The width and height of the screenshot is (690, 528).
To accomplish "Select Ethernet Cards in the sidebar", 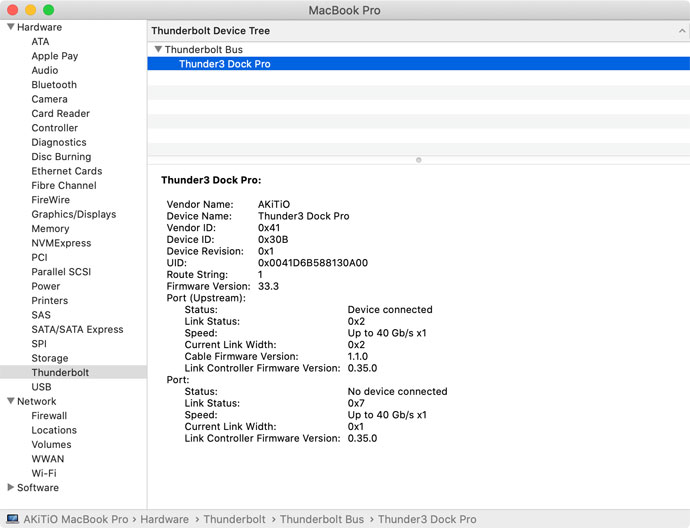I will point(66,171).
